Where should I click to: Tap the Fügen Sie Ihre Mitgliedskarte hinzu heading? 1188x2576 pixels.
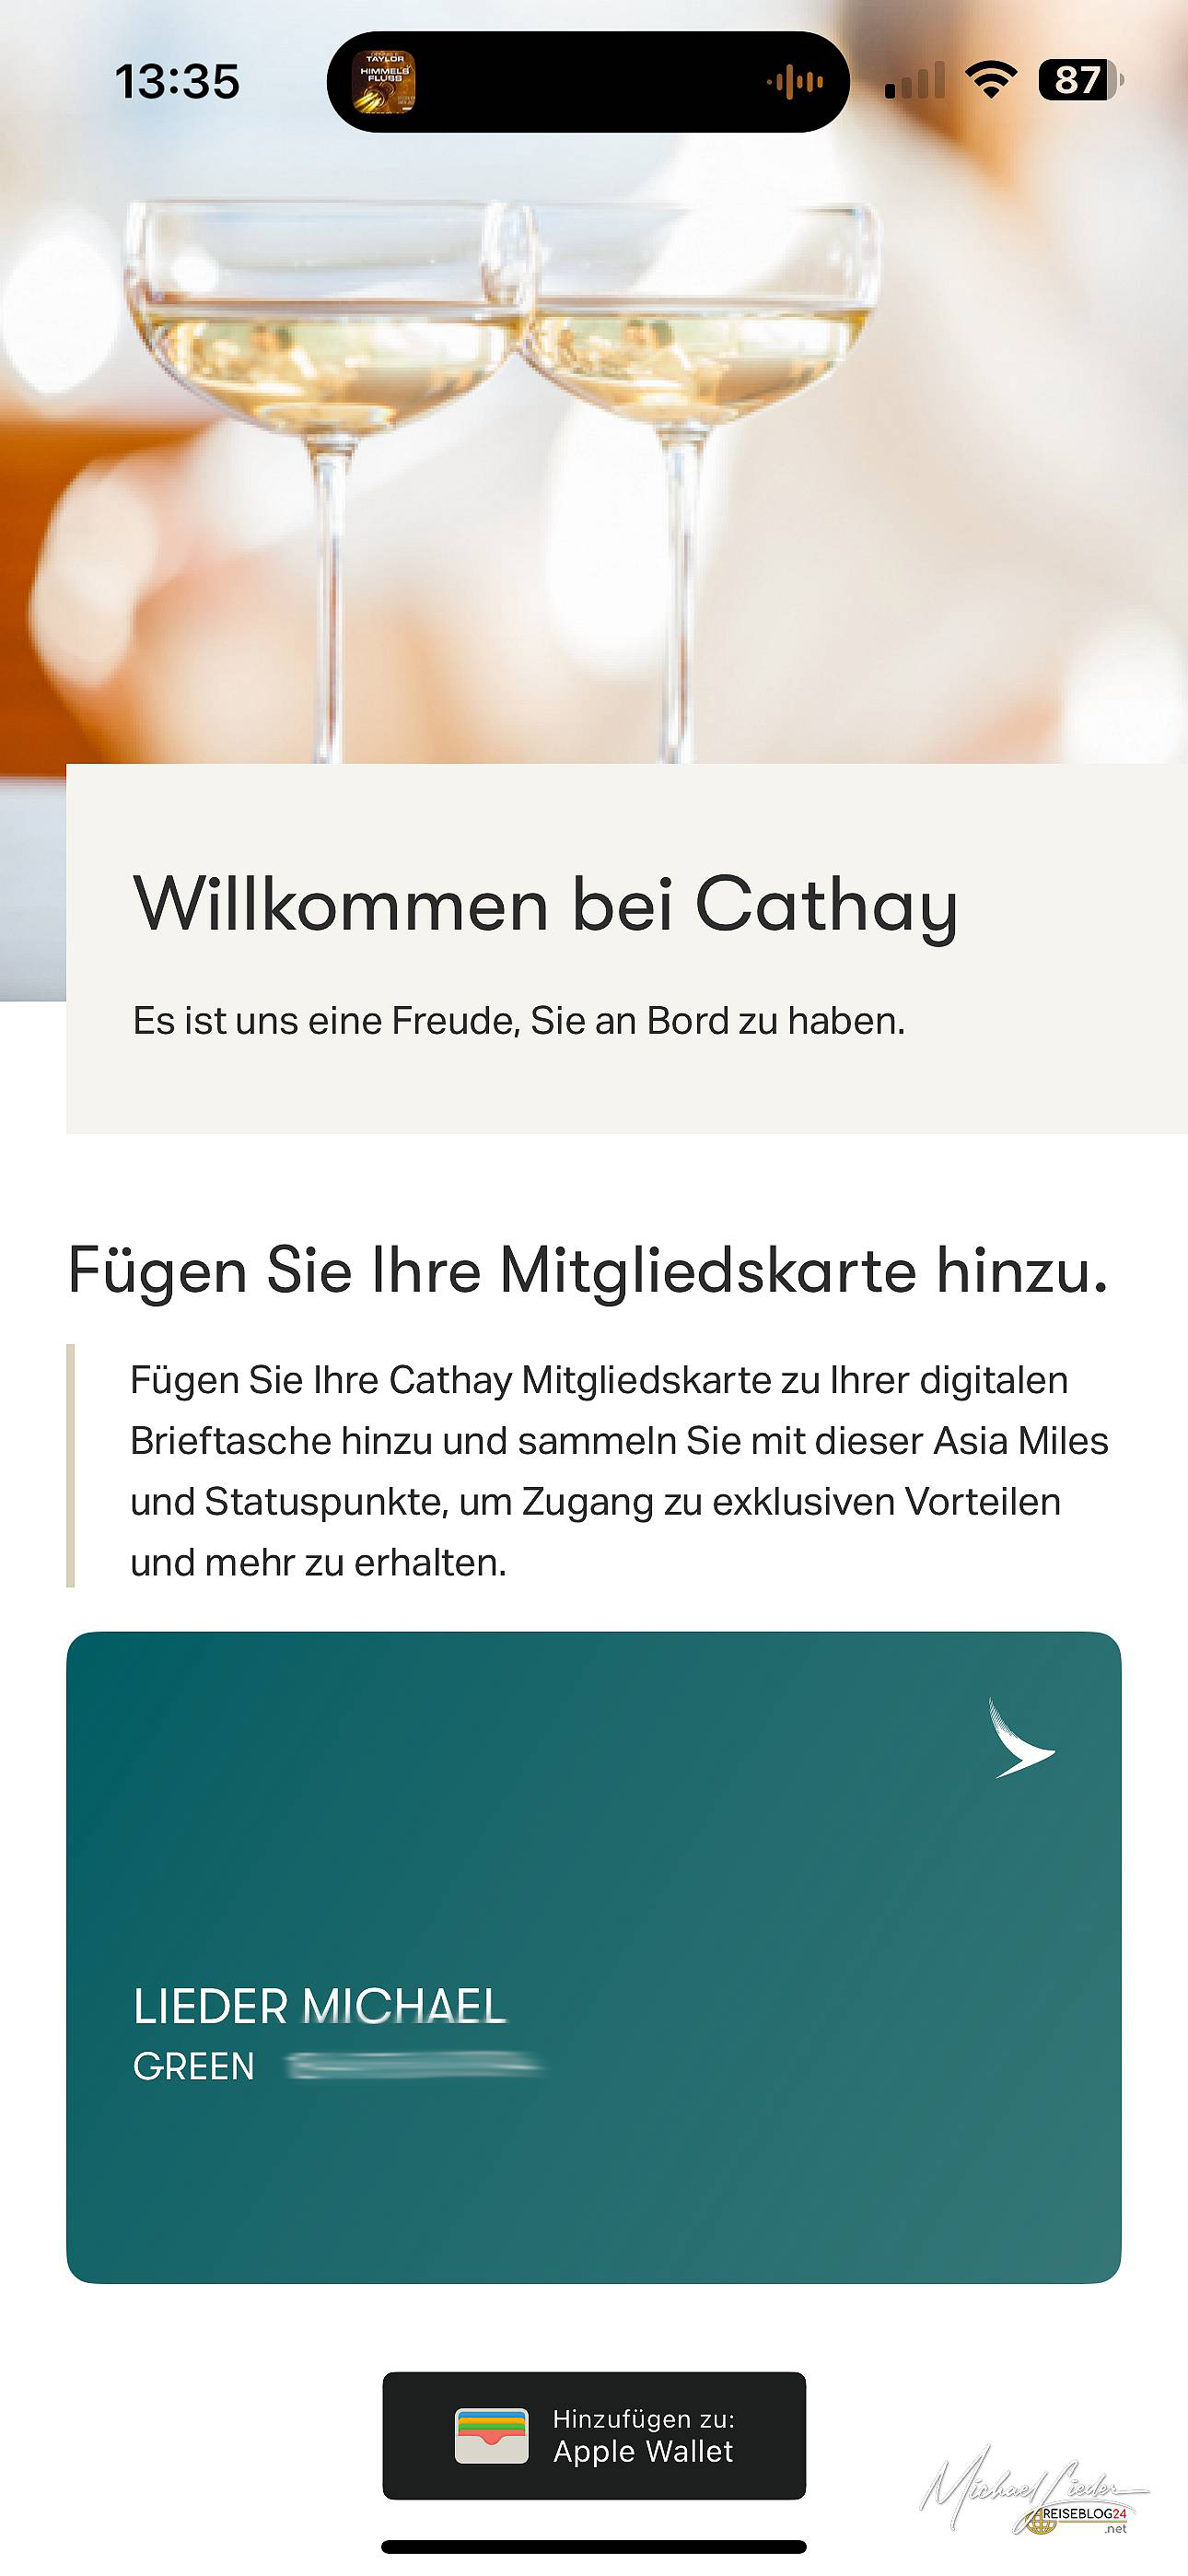(588, 1272)
